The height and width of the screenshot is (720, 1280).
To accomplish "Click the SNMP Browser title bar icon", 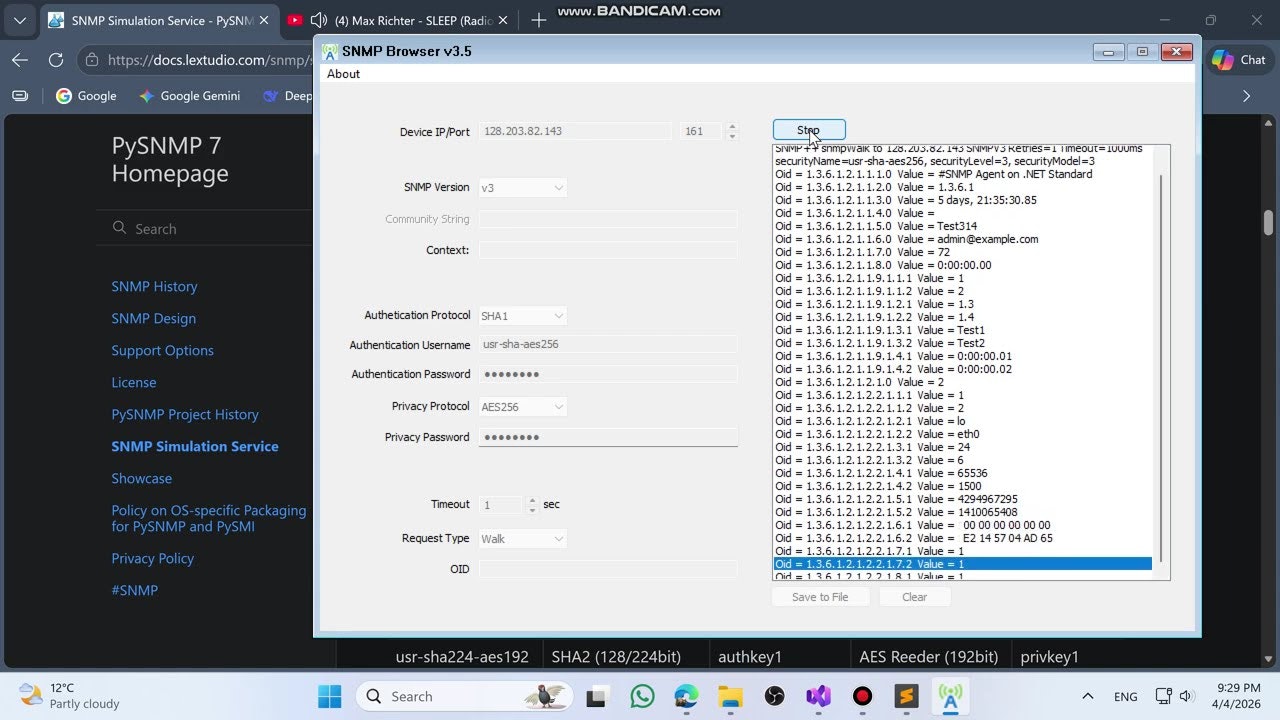I will click(x=330, y=52).
